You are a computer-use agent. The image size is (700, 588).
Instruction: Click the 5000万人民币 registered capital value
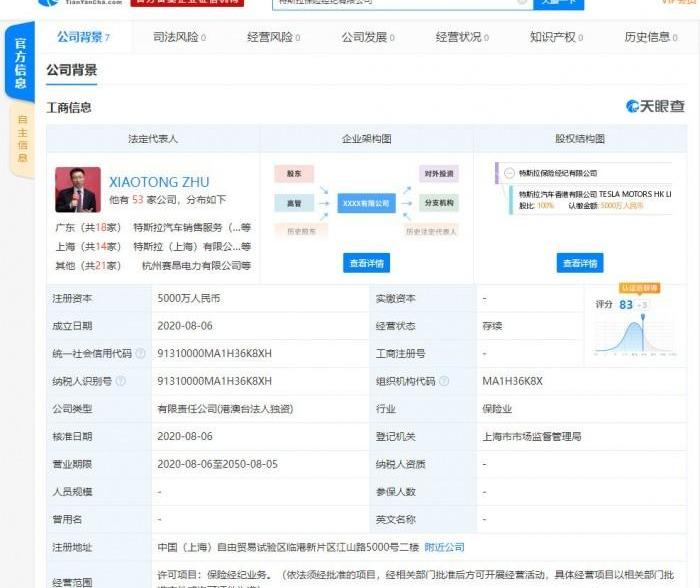(188, 298)
